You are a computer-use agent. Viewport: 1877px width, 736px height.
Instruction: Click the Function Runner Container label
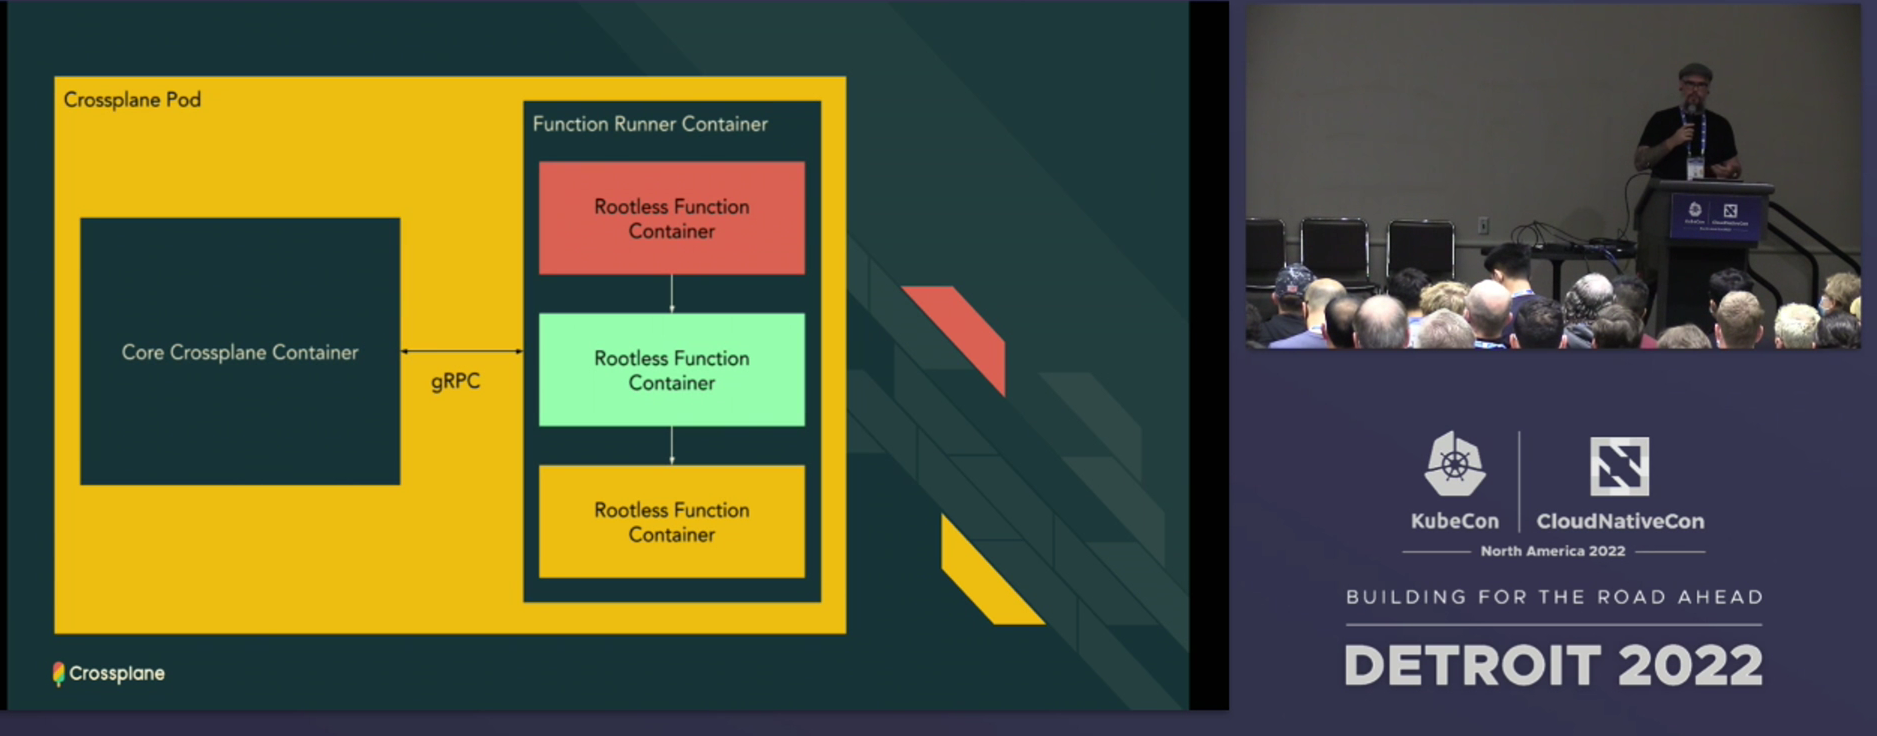(x=650, y=124)
